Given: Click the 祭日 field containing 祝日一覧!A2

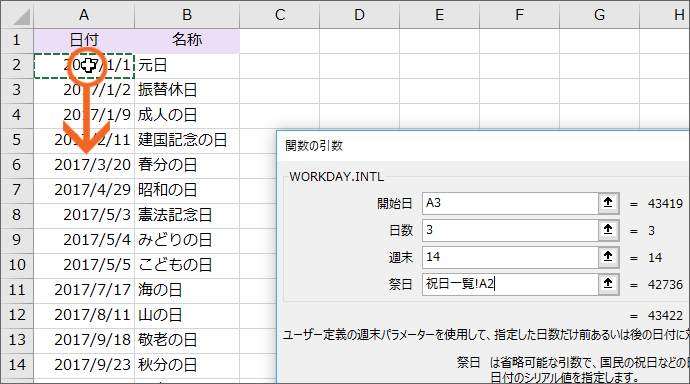Looking at the screenshot, I should tap(510, 285).
